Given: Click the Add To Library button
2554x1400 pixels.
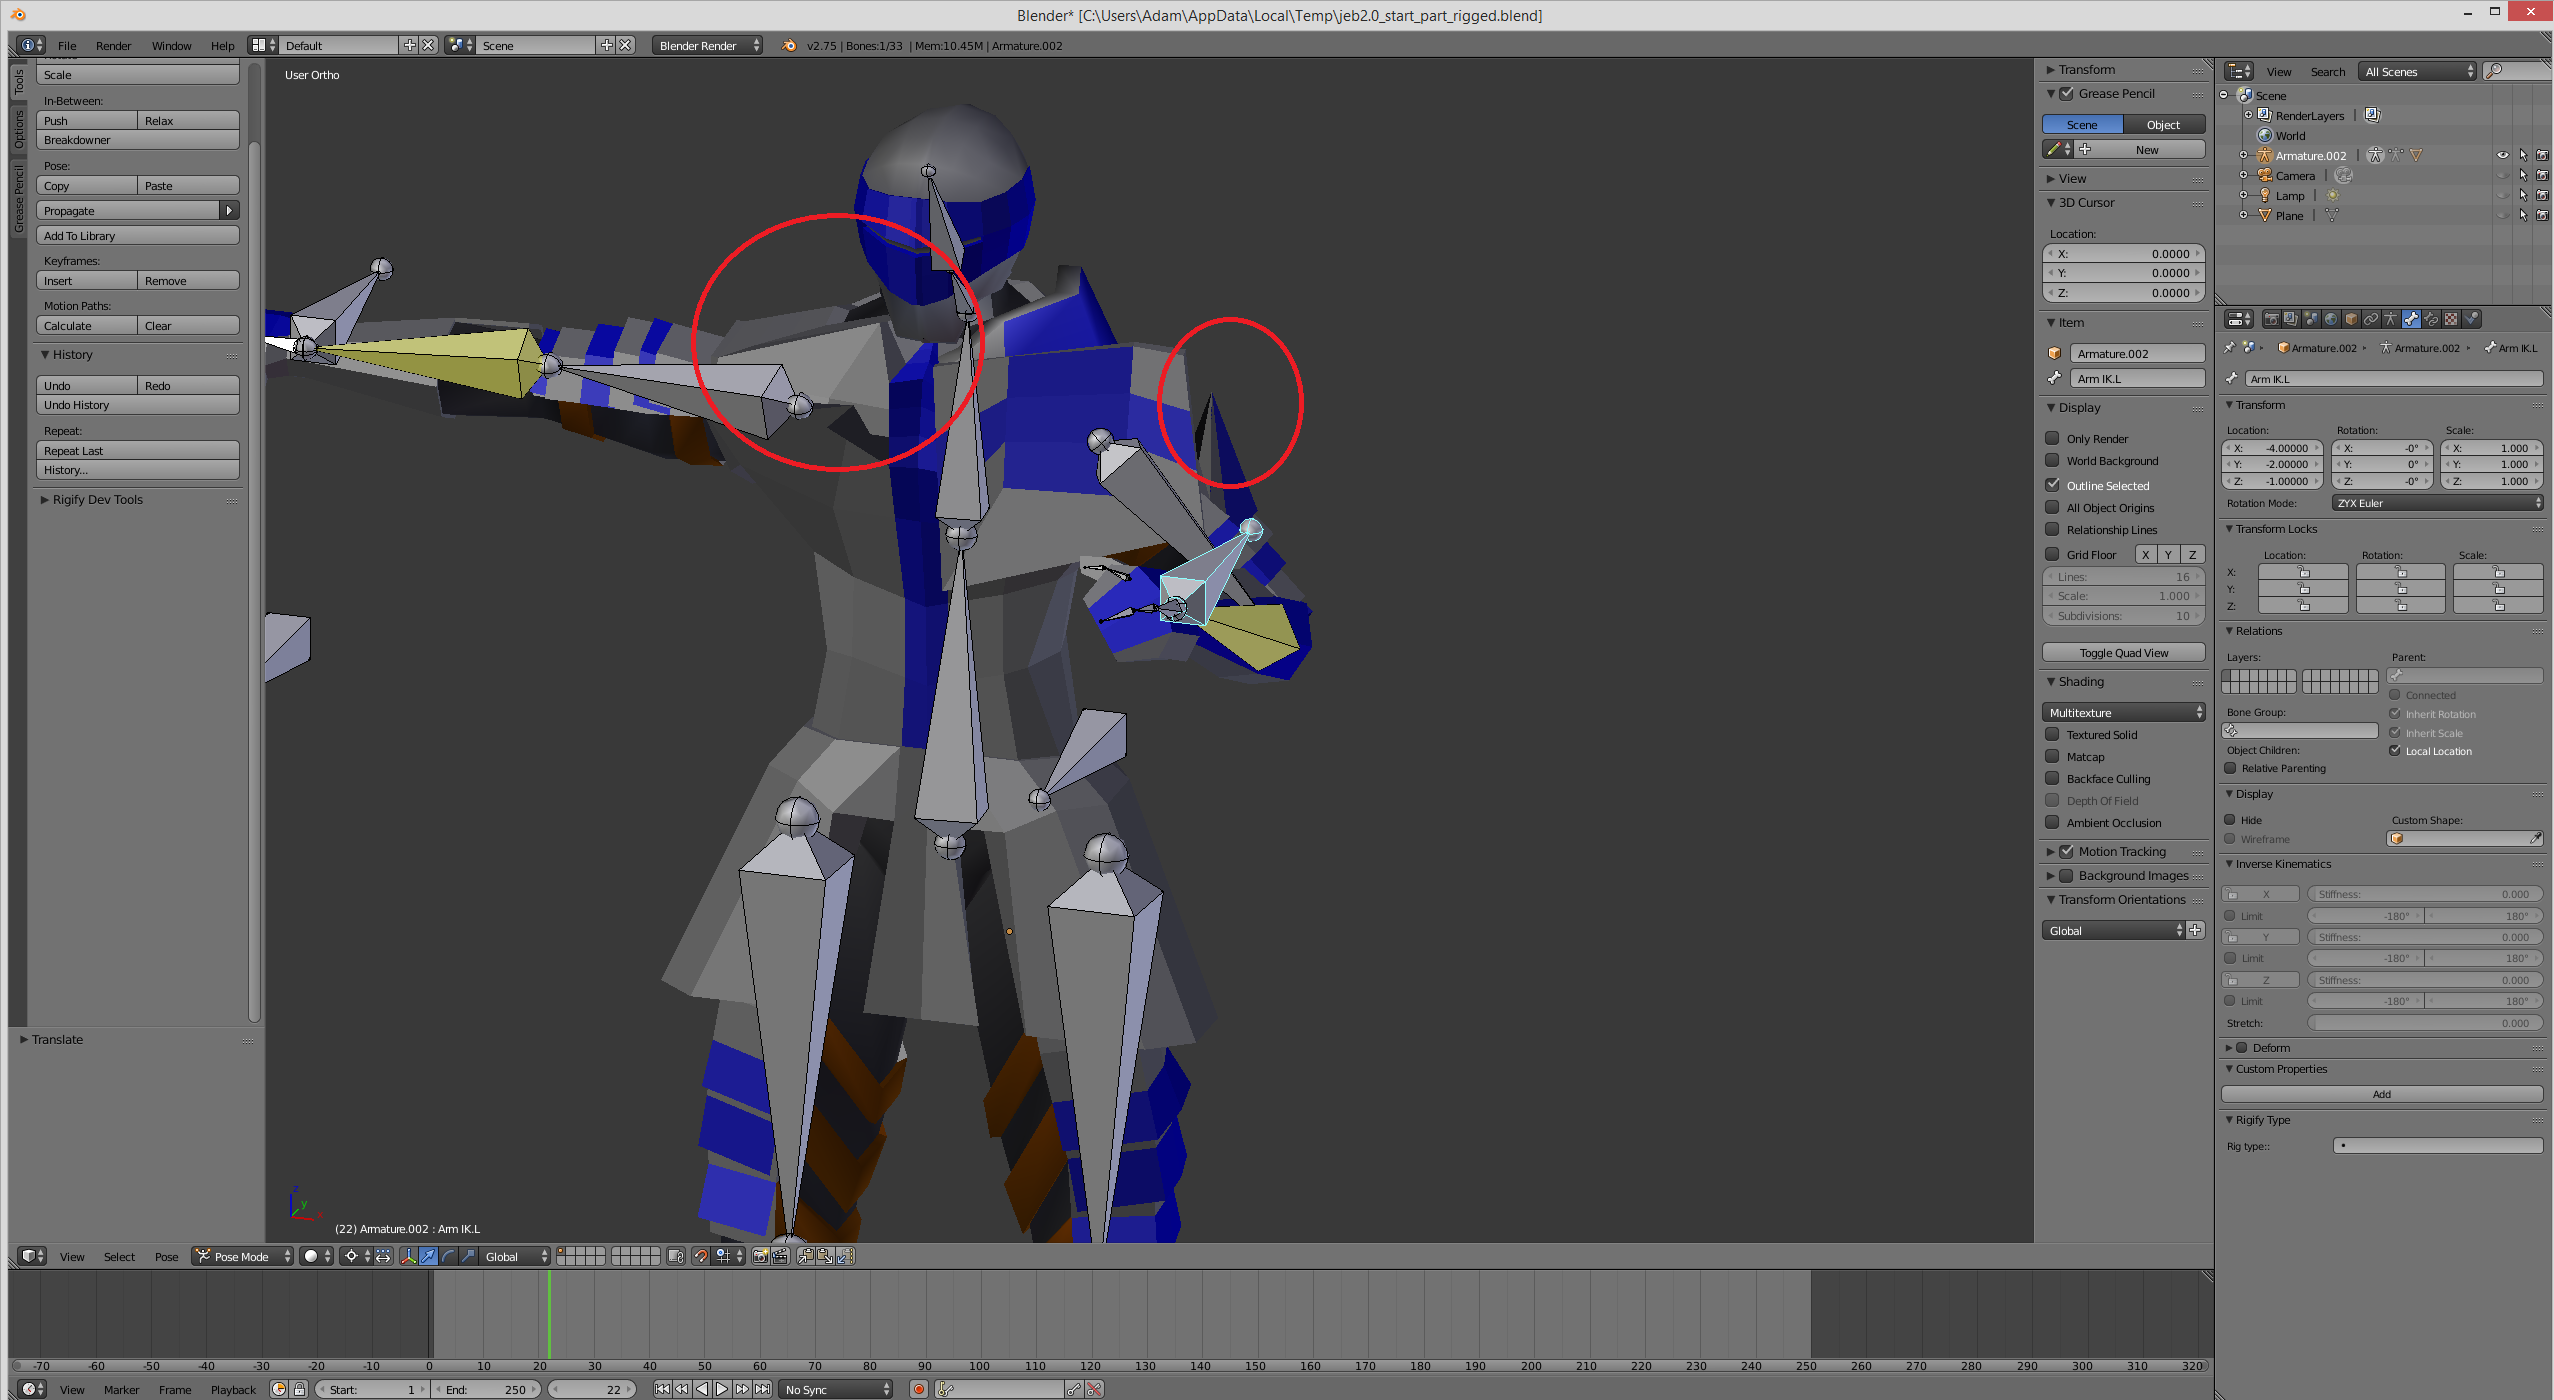Looking at the screenshot, I should click(x=138, y=236).
